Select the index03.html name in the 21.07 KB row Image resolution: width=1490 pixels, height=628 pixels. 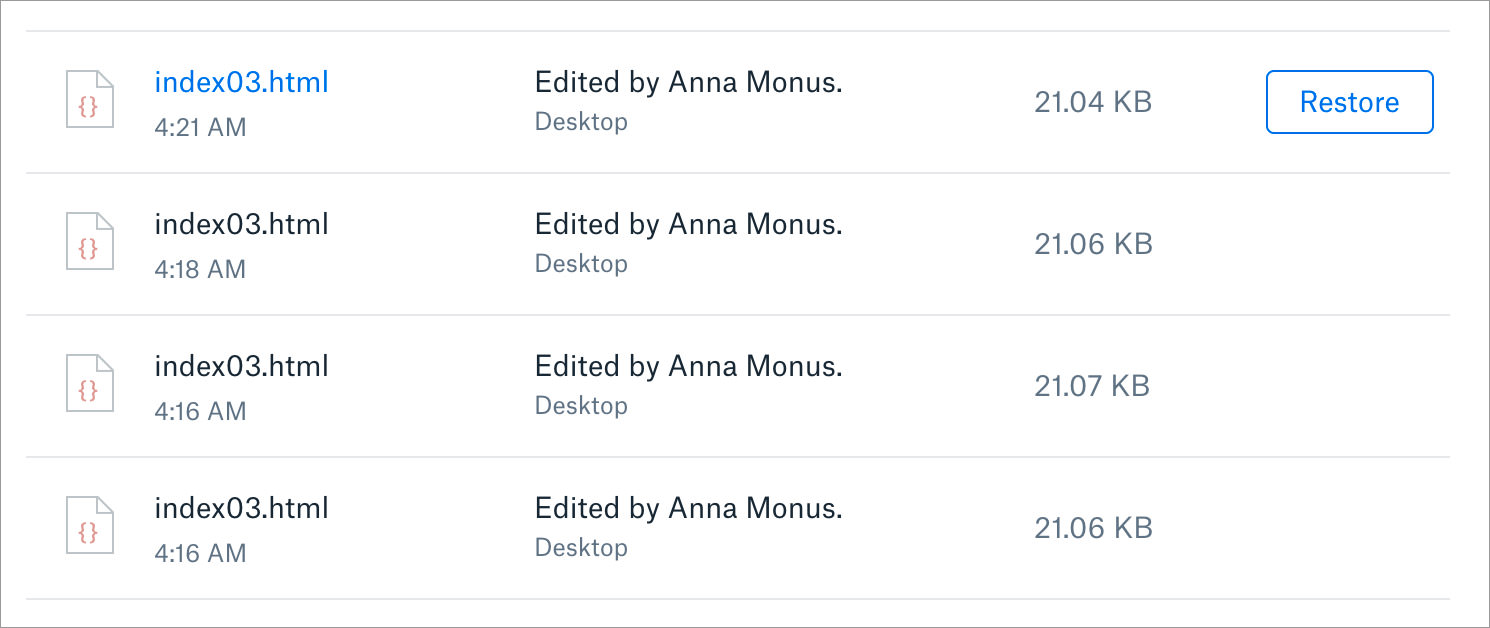(x=241, y=366)
